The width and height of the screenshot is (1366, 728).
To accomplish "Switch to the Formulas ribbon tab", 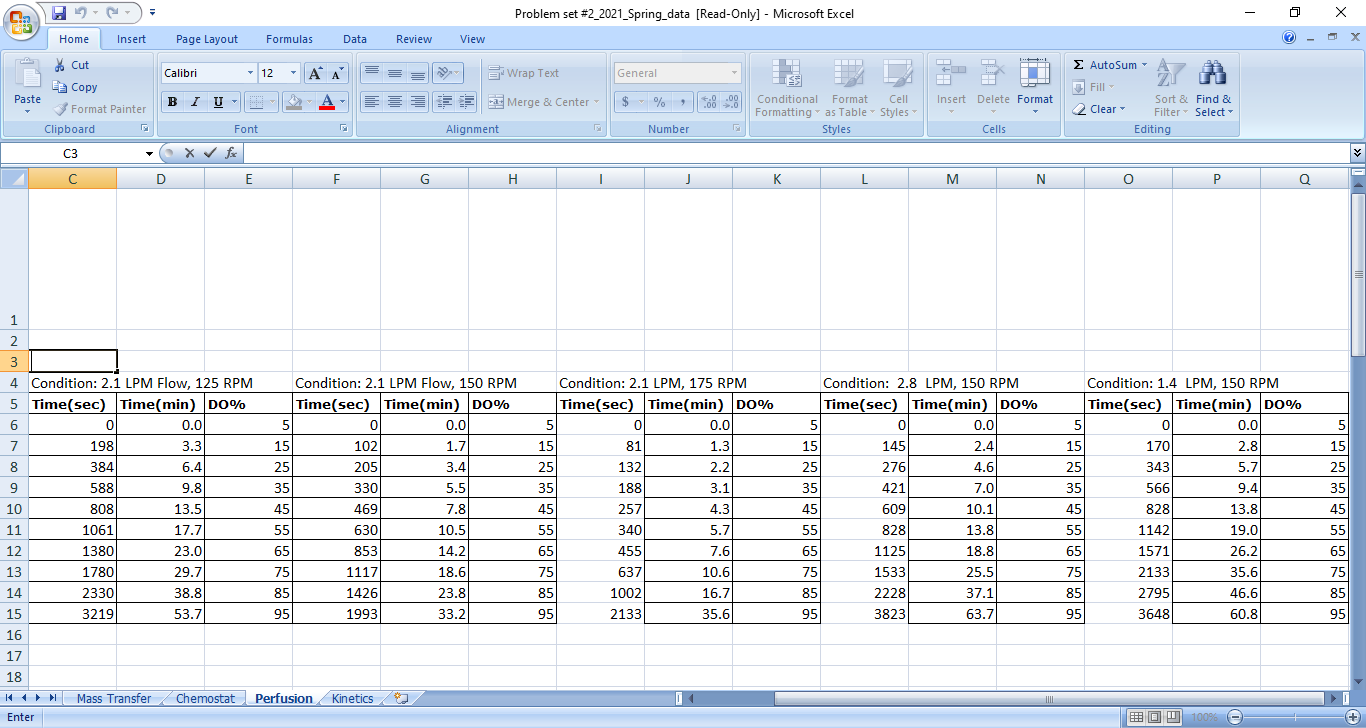I will click(x=289, y=39).
